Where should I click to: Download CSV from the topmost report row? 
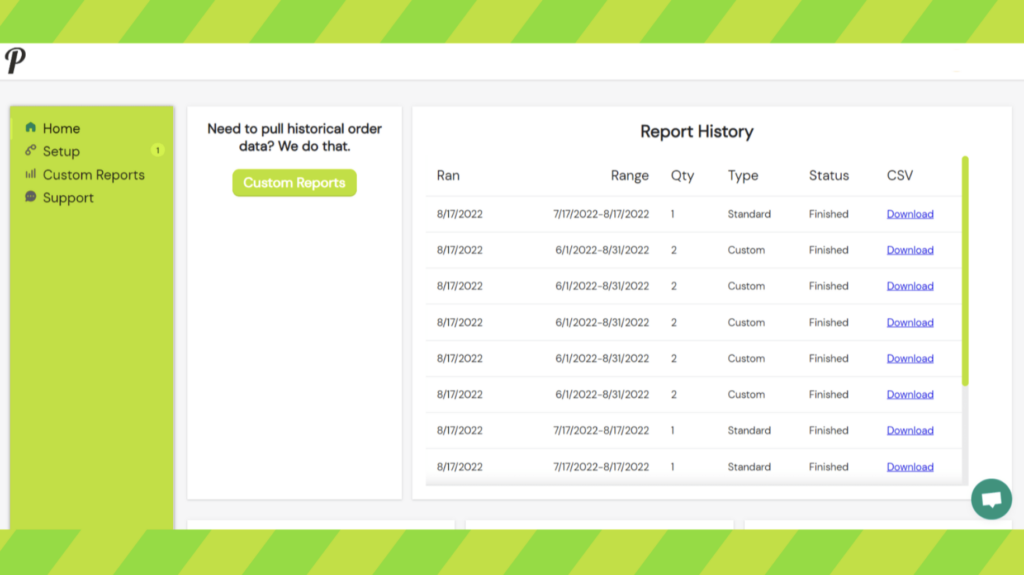910,214
